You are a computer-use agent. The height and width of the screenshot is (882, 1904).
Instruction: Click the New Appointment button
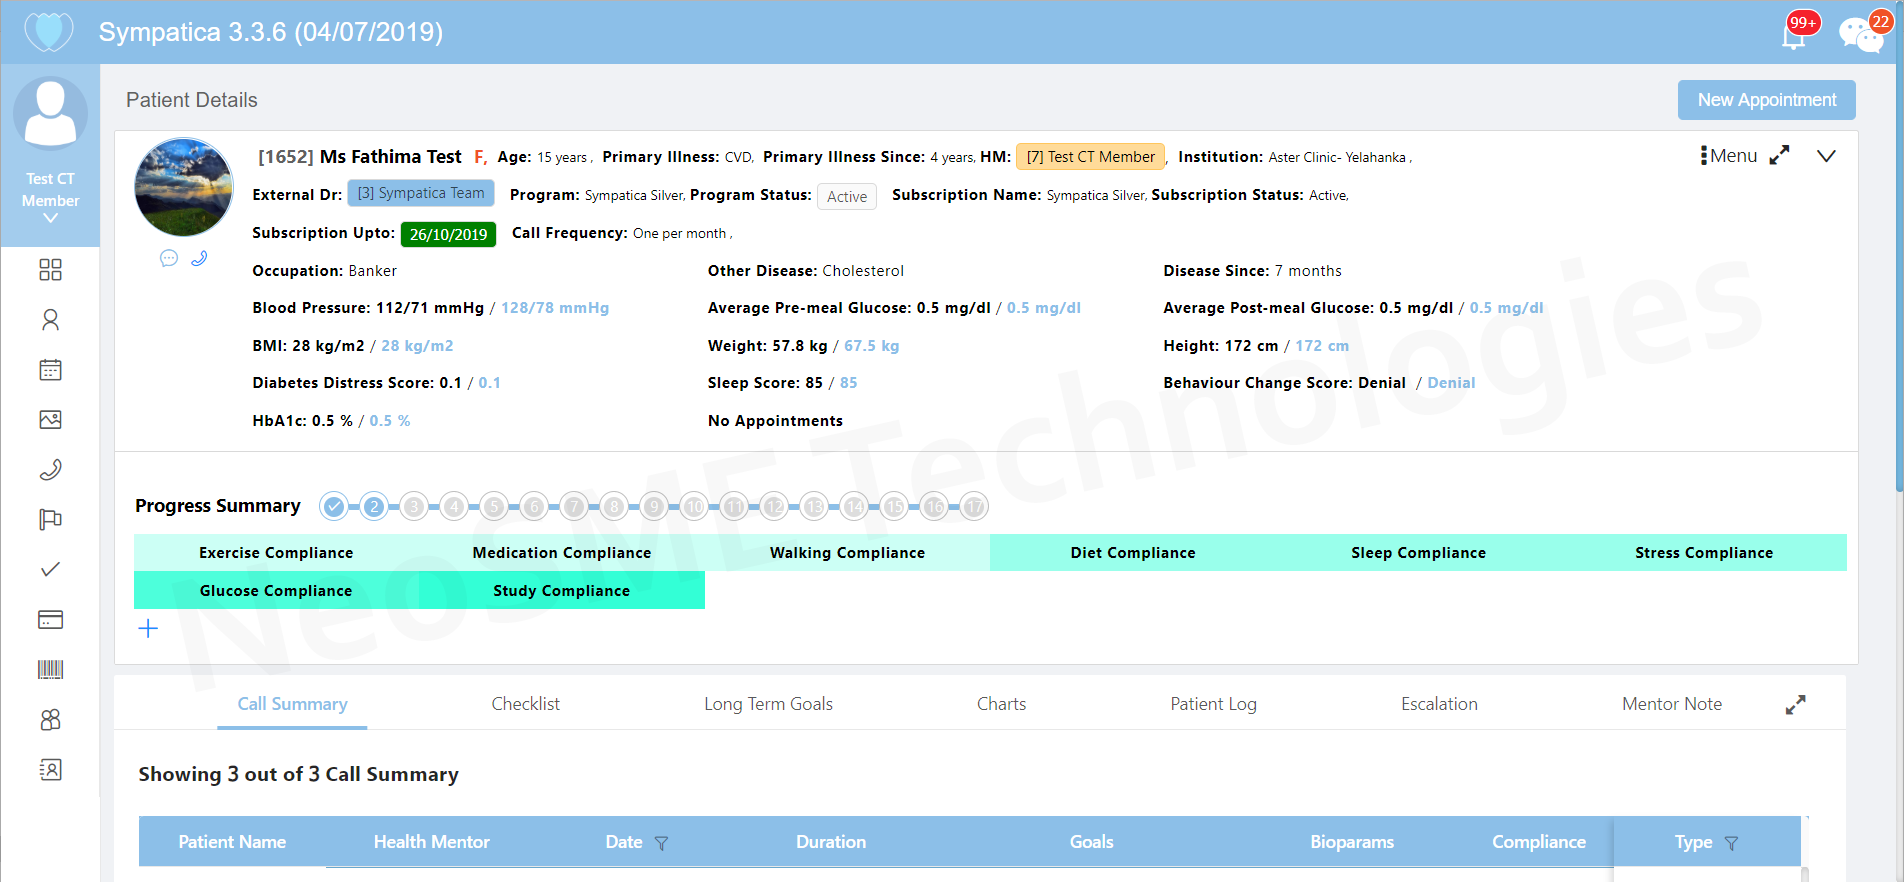[x=1766, y=100]
